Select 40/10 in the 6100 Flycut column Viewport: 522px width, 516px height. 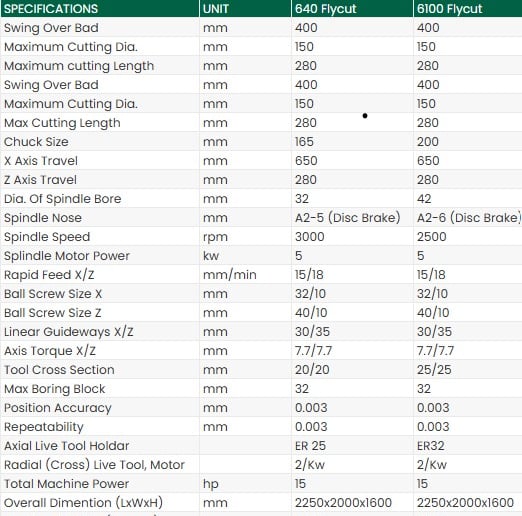(433, 313)
